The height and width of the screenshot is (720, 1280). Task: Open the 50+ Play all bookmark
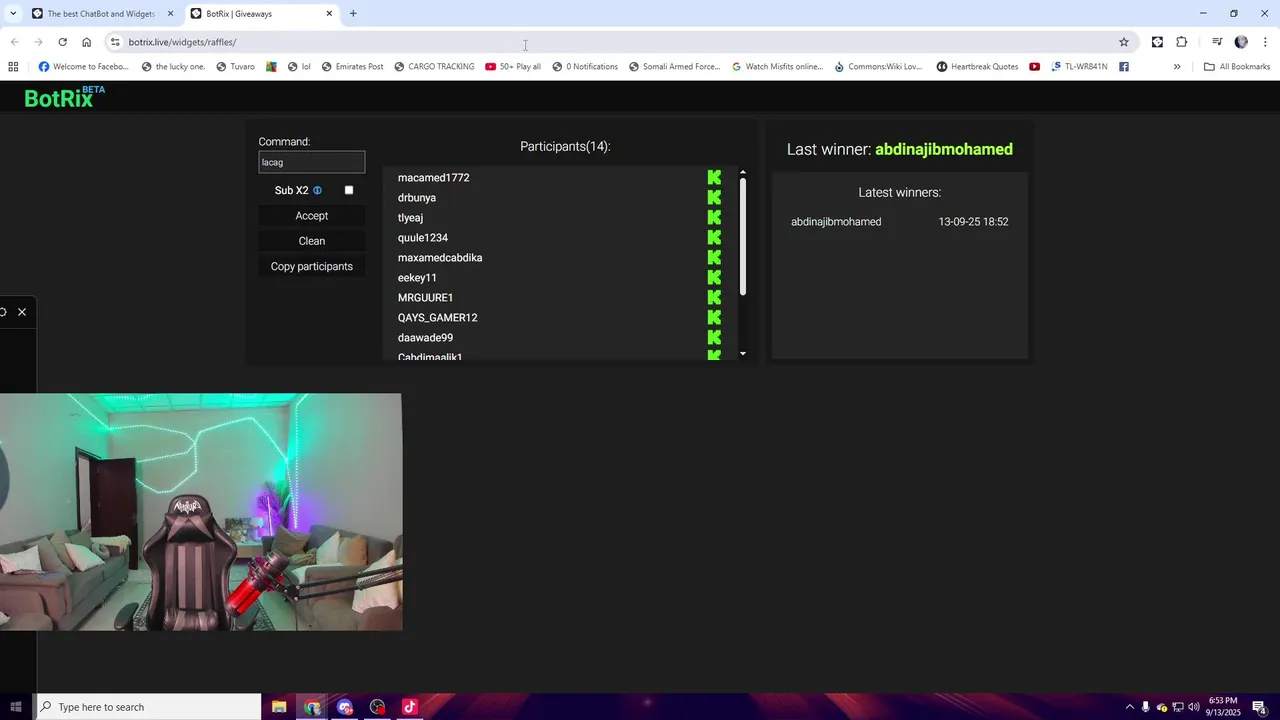[x=513, y=67]
